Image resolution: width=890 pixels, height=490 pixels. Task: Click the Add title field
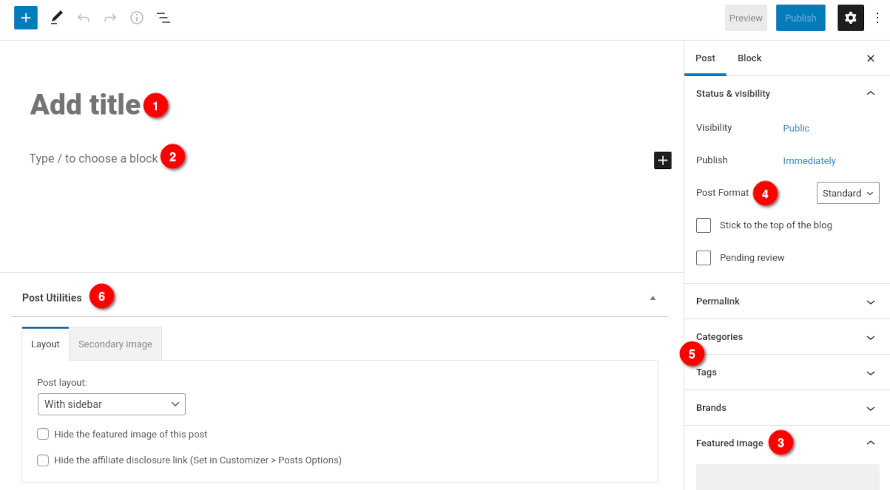point(85,105)
